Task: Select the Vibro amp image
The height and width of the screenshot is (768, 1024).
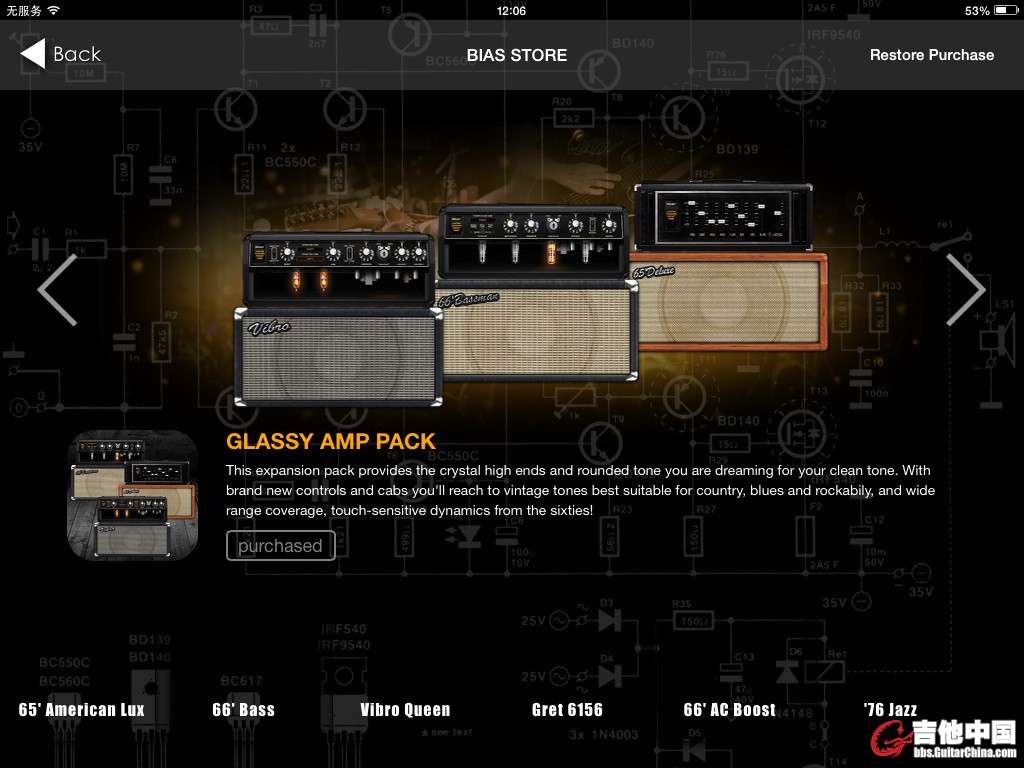Action: pyautogui.click(x=339, y=320)
